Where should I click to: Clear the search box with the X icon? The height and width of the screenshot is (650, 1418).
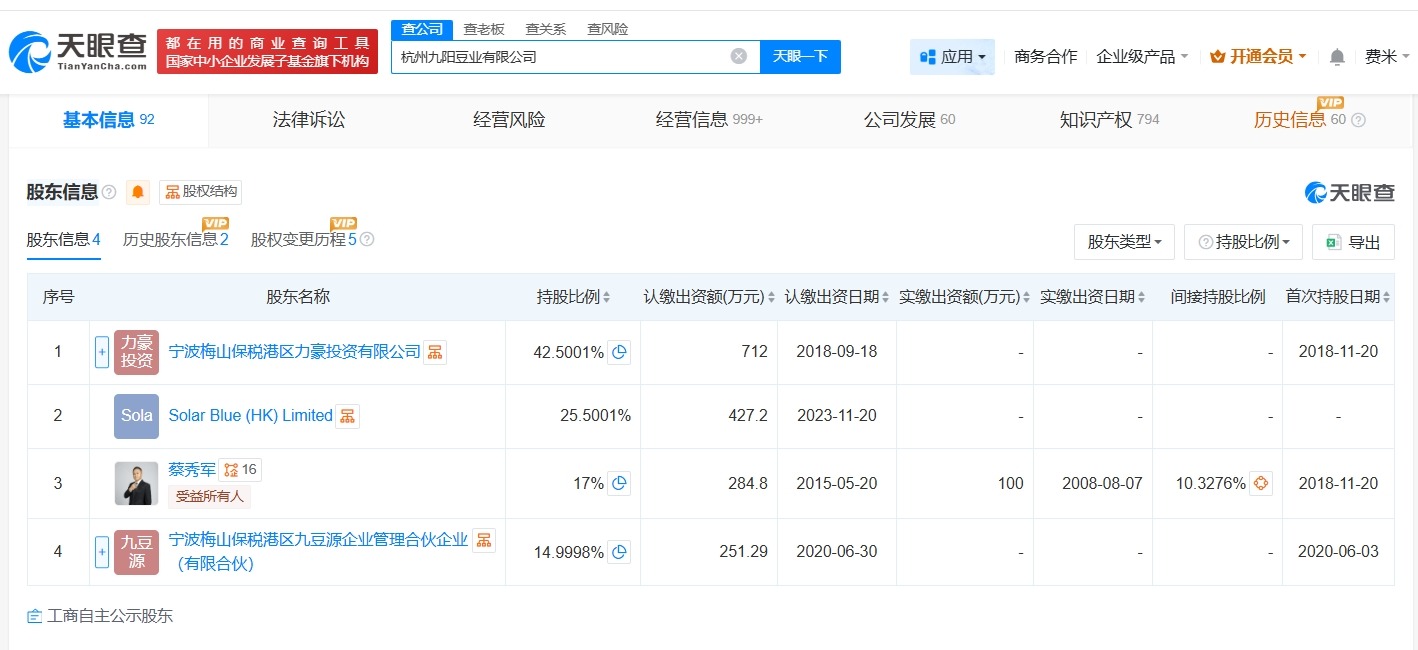739,55
